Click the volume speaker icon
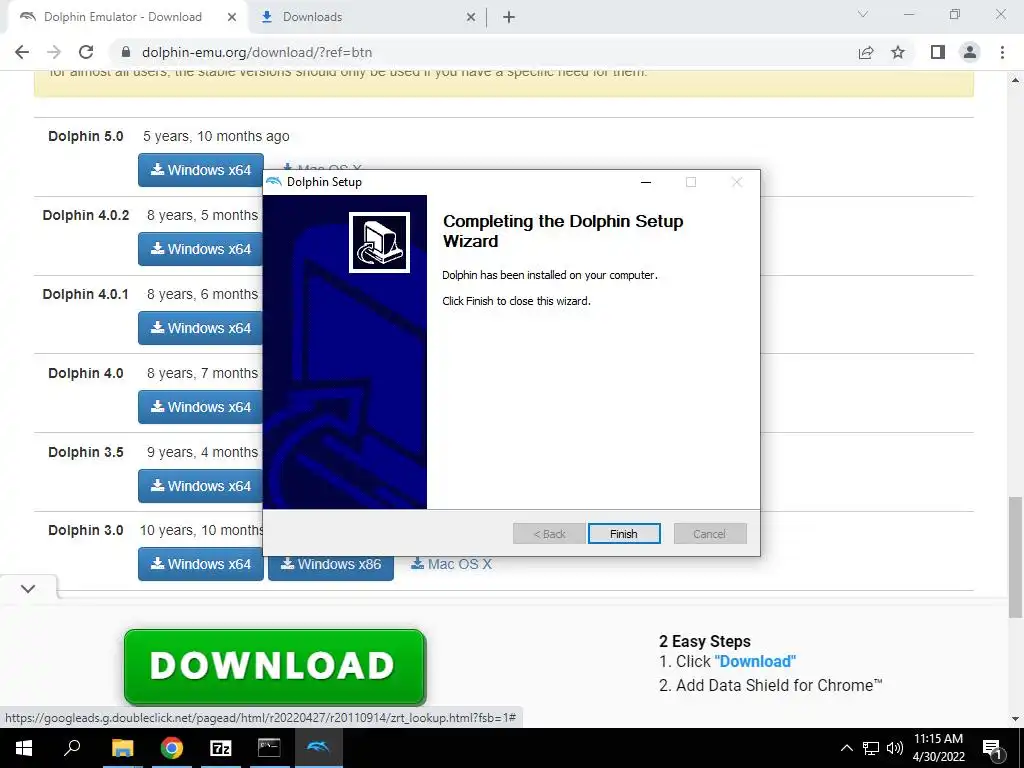1024x768 pixels. point(895,748)
